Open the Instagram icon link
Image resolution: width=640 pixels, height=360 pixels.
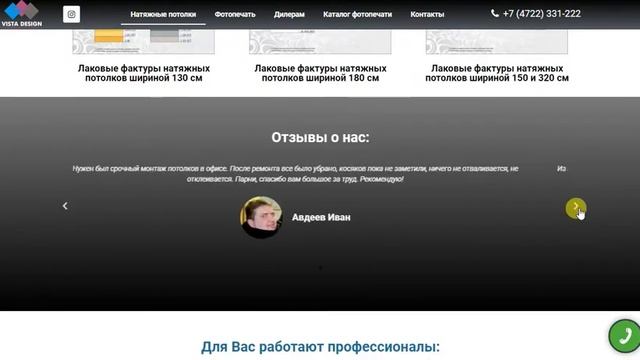pyautogui.click(x=71, y=14)
